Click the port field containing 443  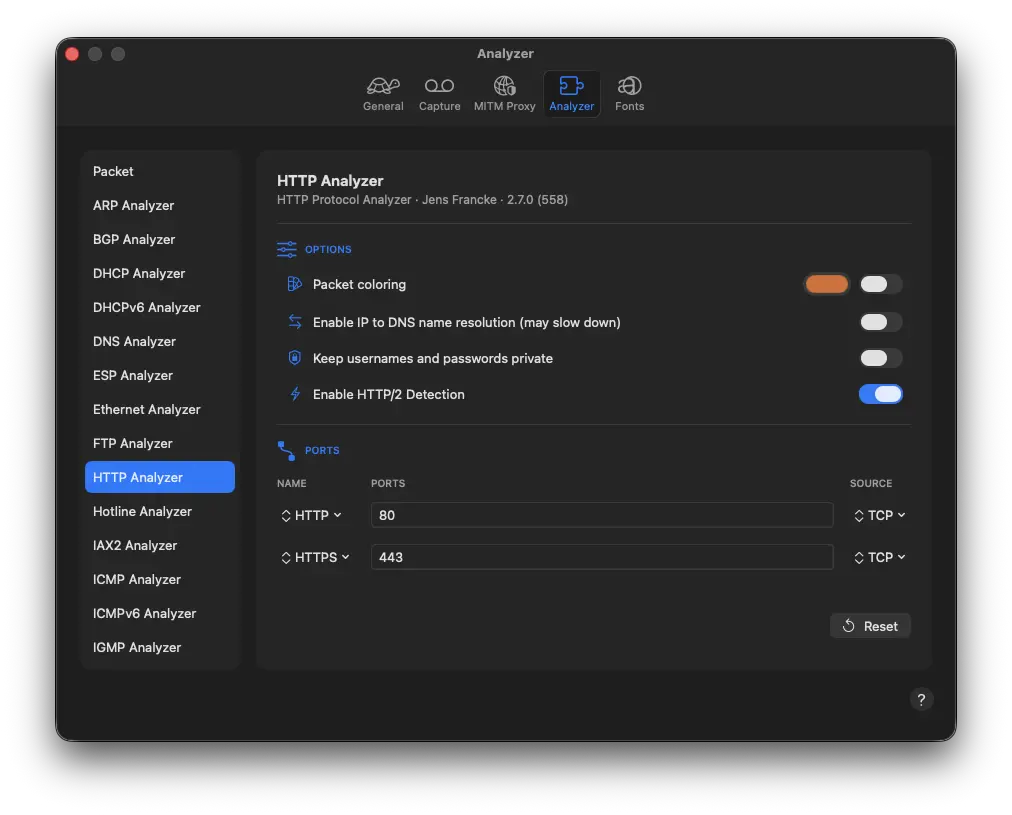click(602, 557)
